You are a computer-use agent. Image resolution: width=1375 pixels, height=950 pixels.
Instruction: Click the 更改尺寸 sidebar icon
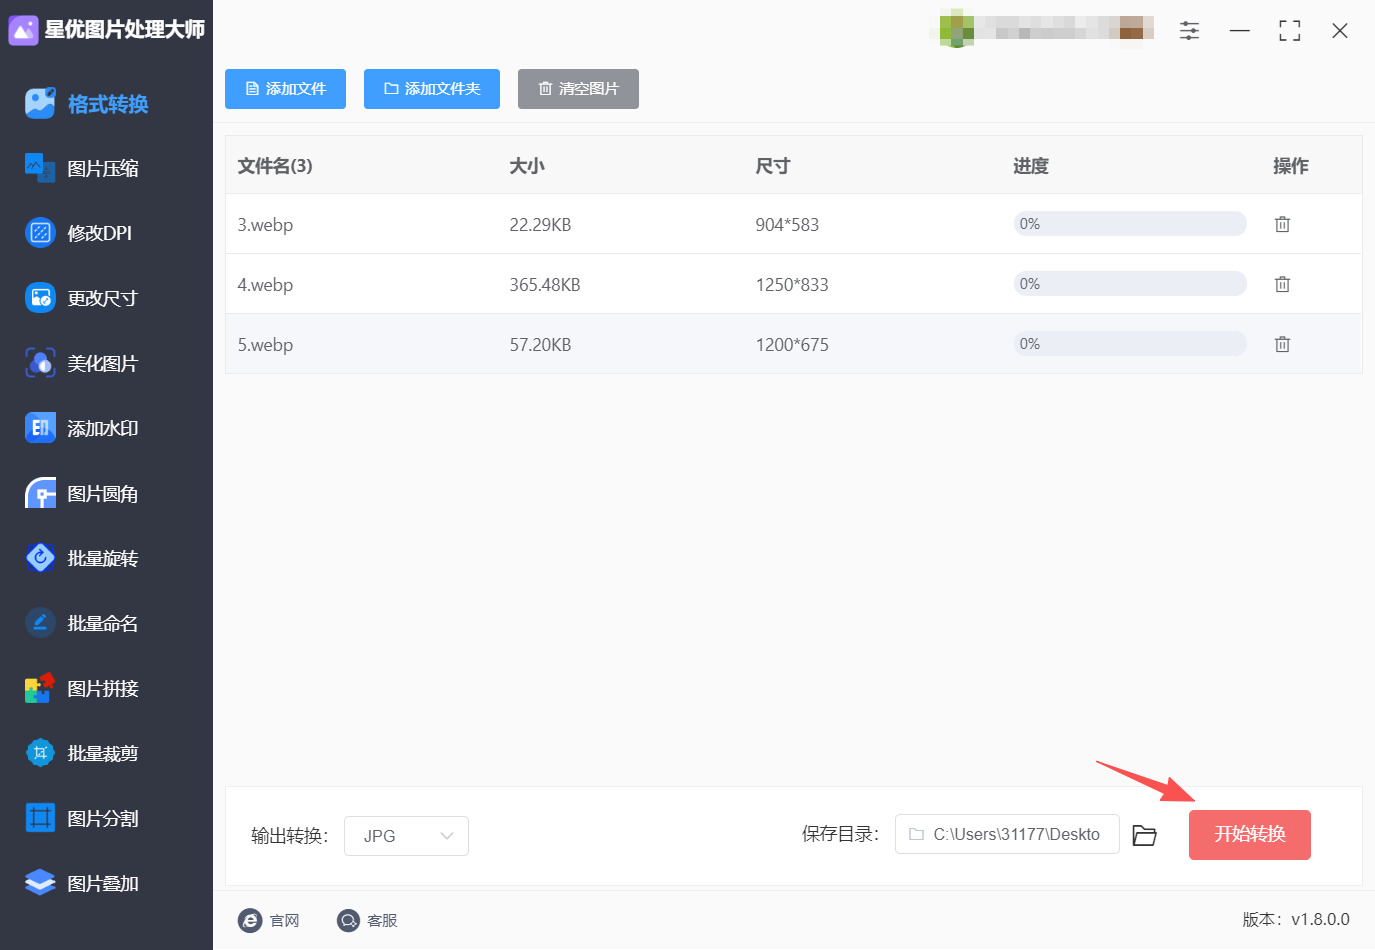click(40, 298)
